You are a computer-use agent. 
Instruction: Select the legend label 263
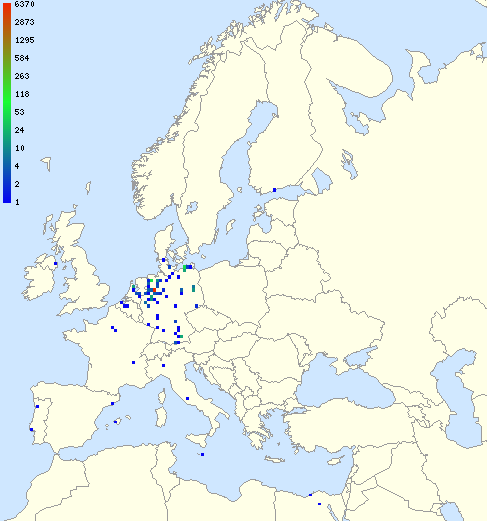[x=22, y=76]
